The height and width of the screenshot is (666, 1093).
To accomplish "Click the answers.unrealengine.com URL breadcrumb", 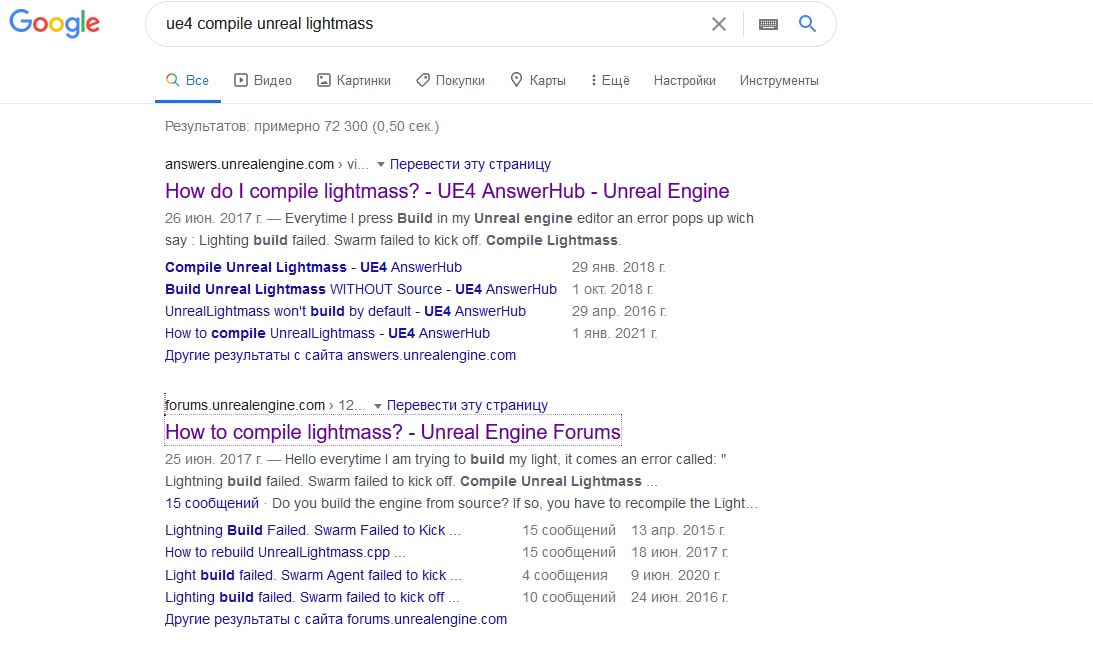I will tap(266, 165).
